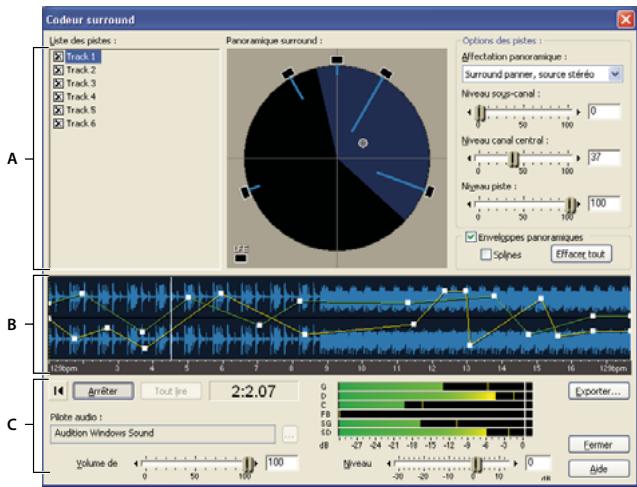637x487 pixels.
Task: Increase Niveau canal central with right arrow
Action: (578, 158)
